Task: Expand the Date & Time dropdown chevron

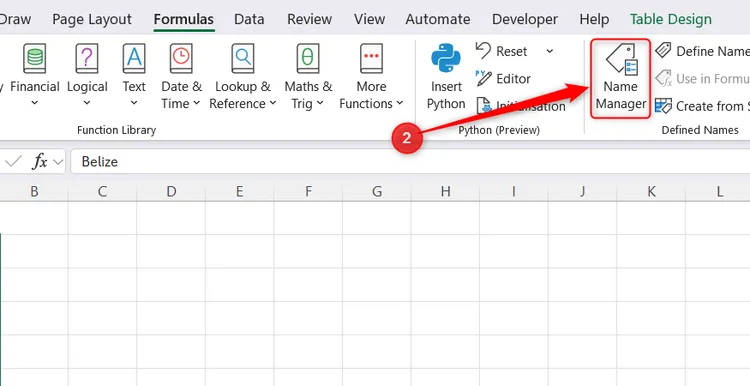Action: point(197,103)
